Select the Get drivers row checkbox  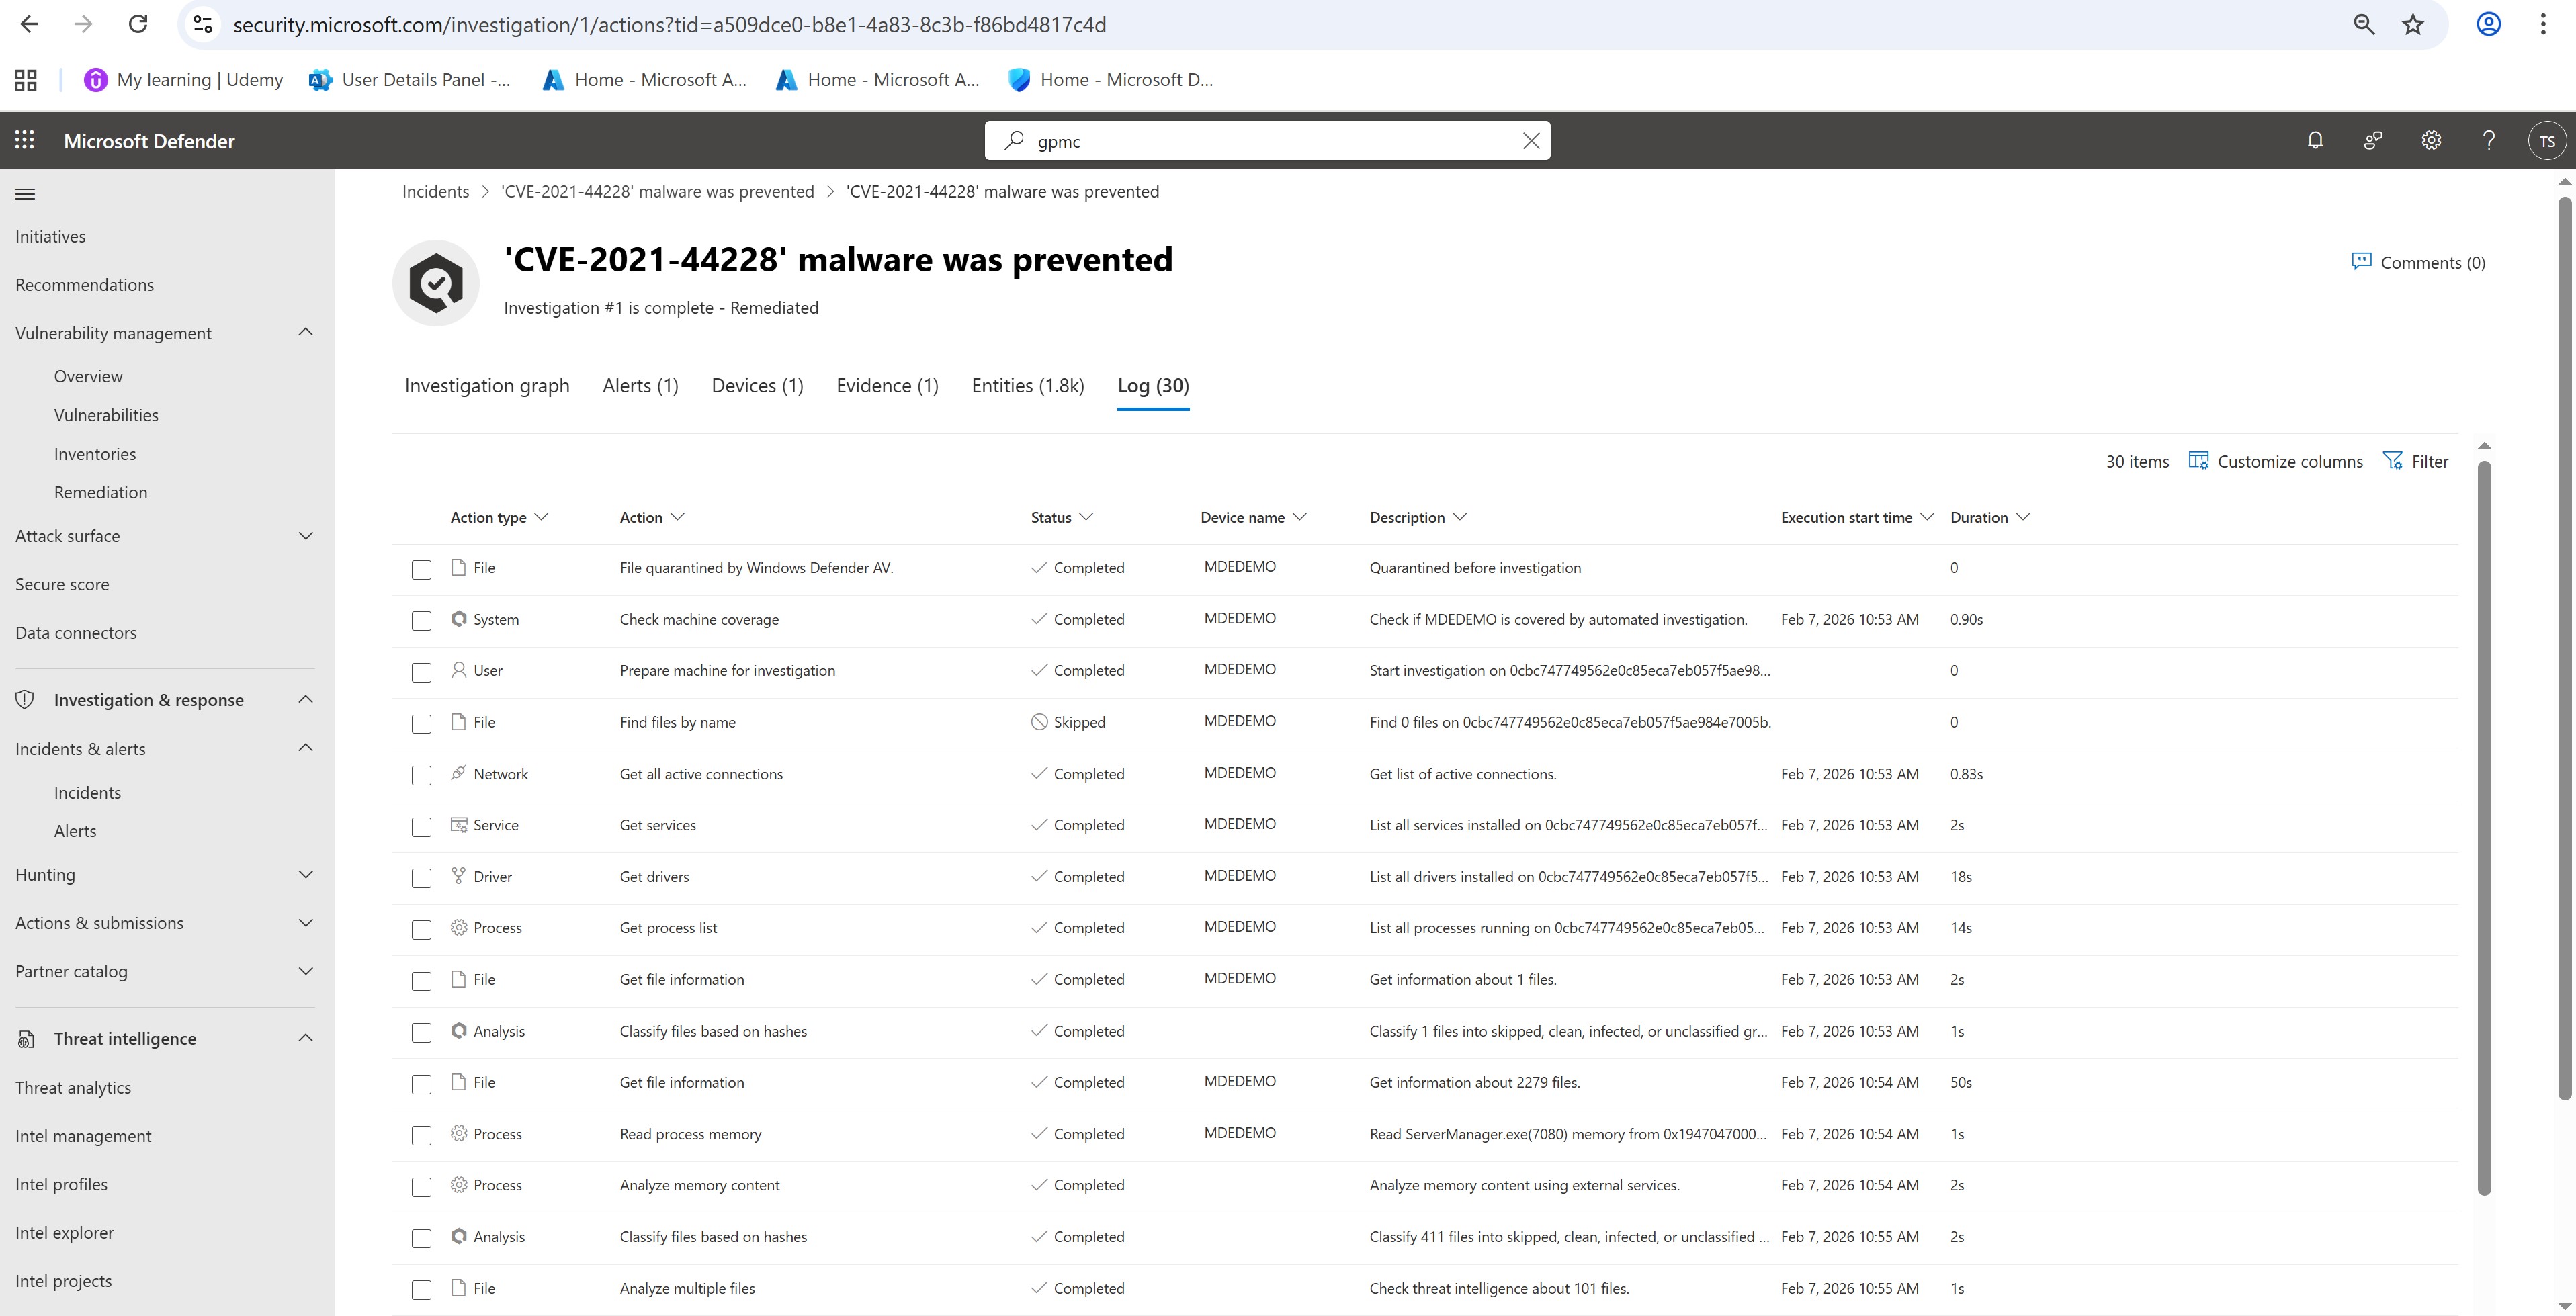[x=421, y=878]
